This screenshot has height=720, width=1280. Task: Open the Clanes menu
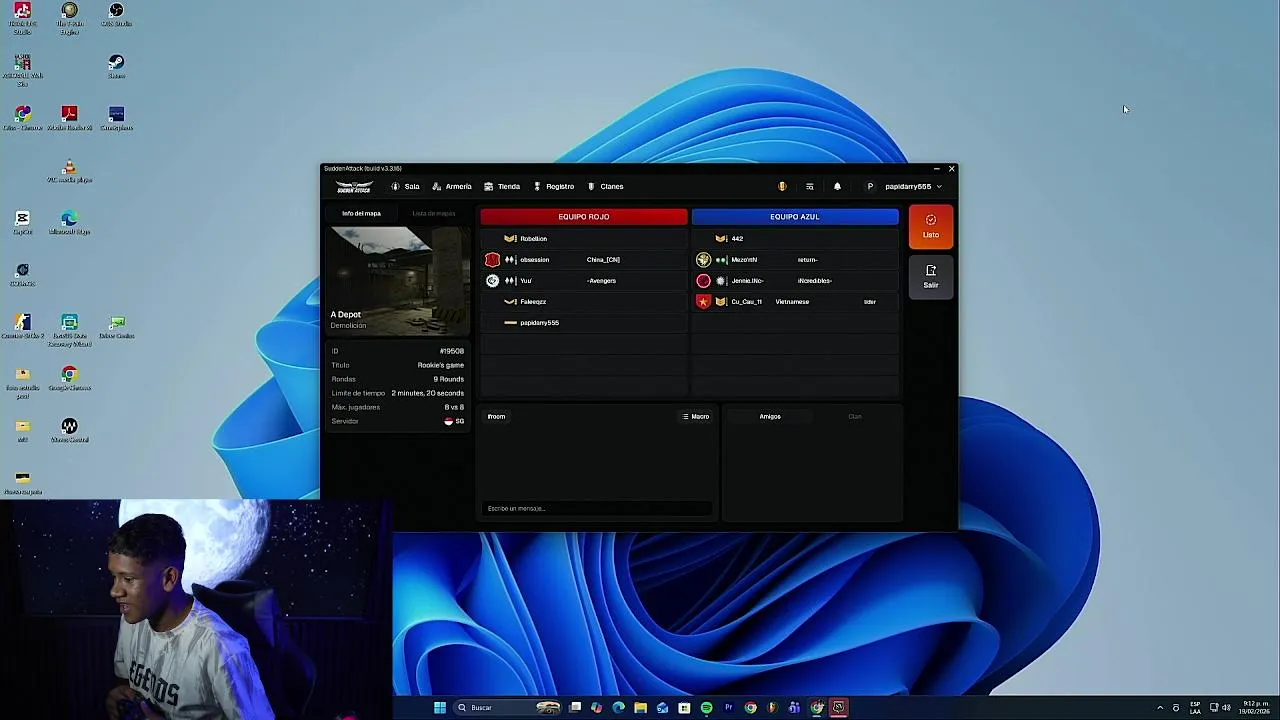point(605,187)
